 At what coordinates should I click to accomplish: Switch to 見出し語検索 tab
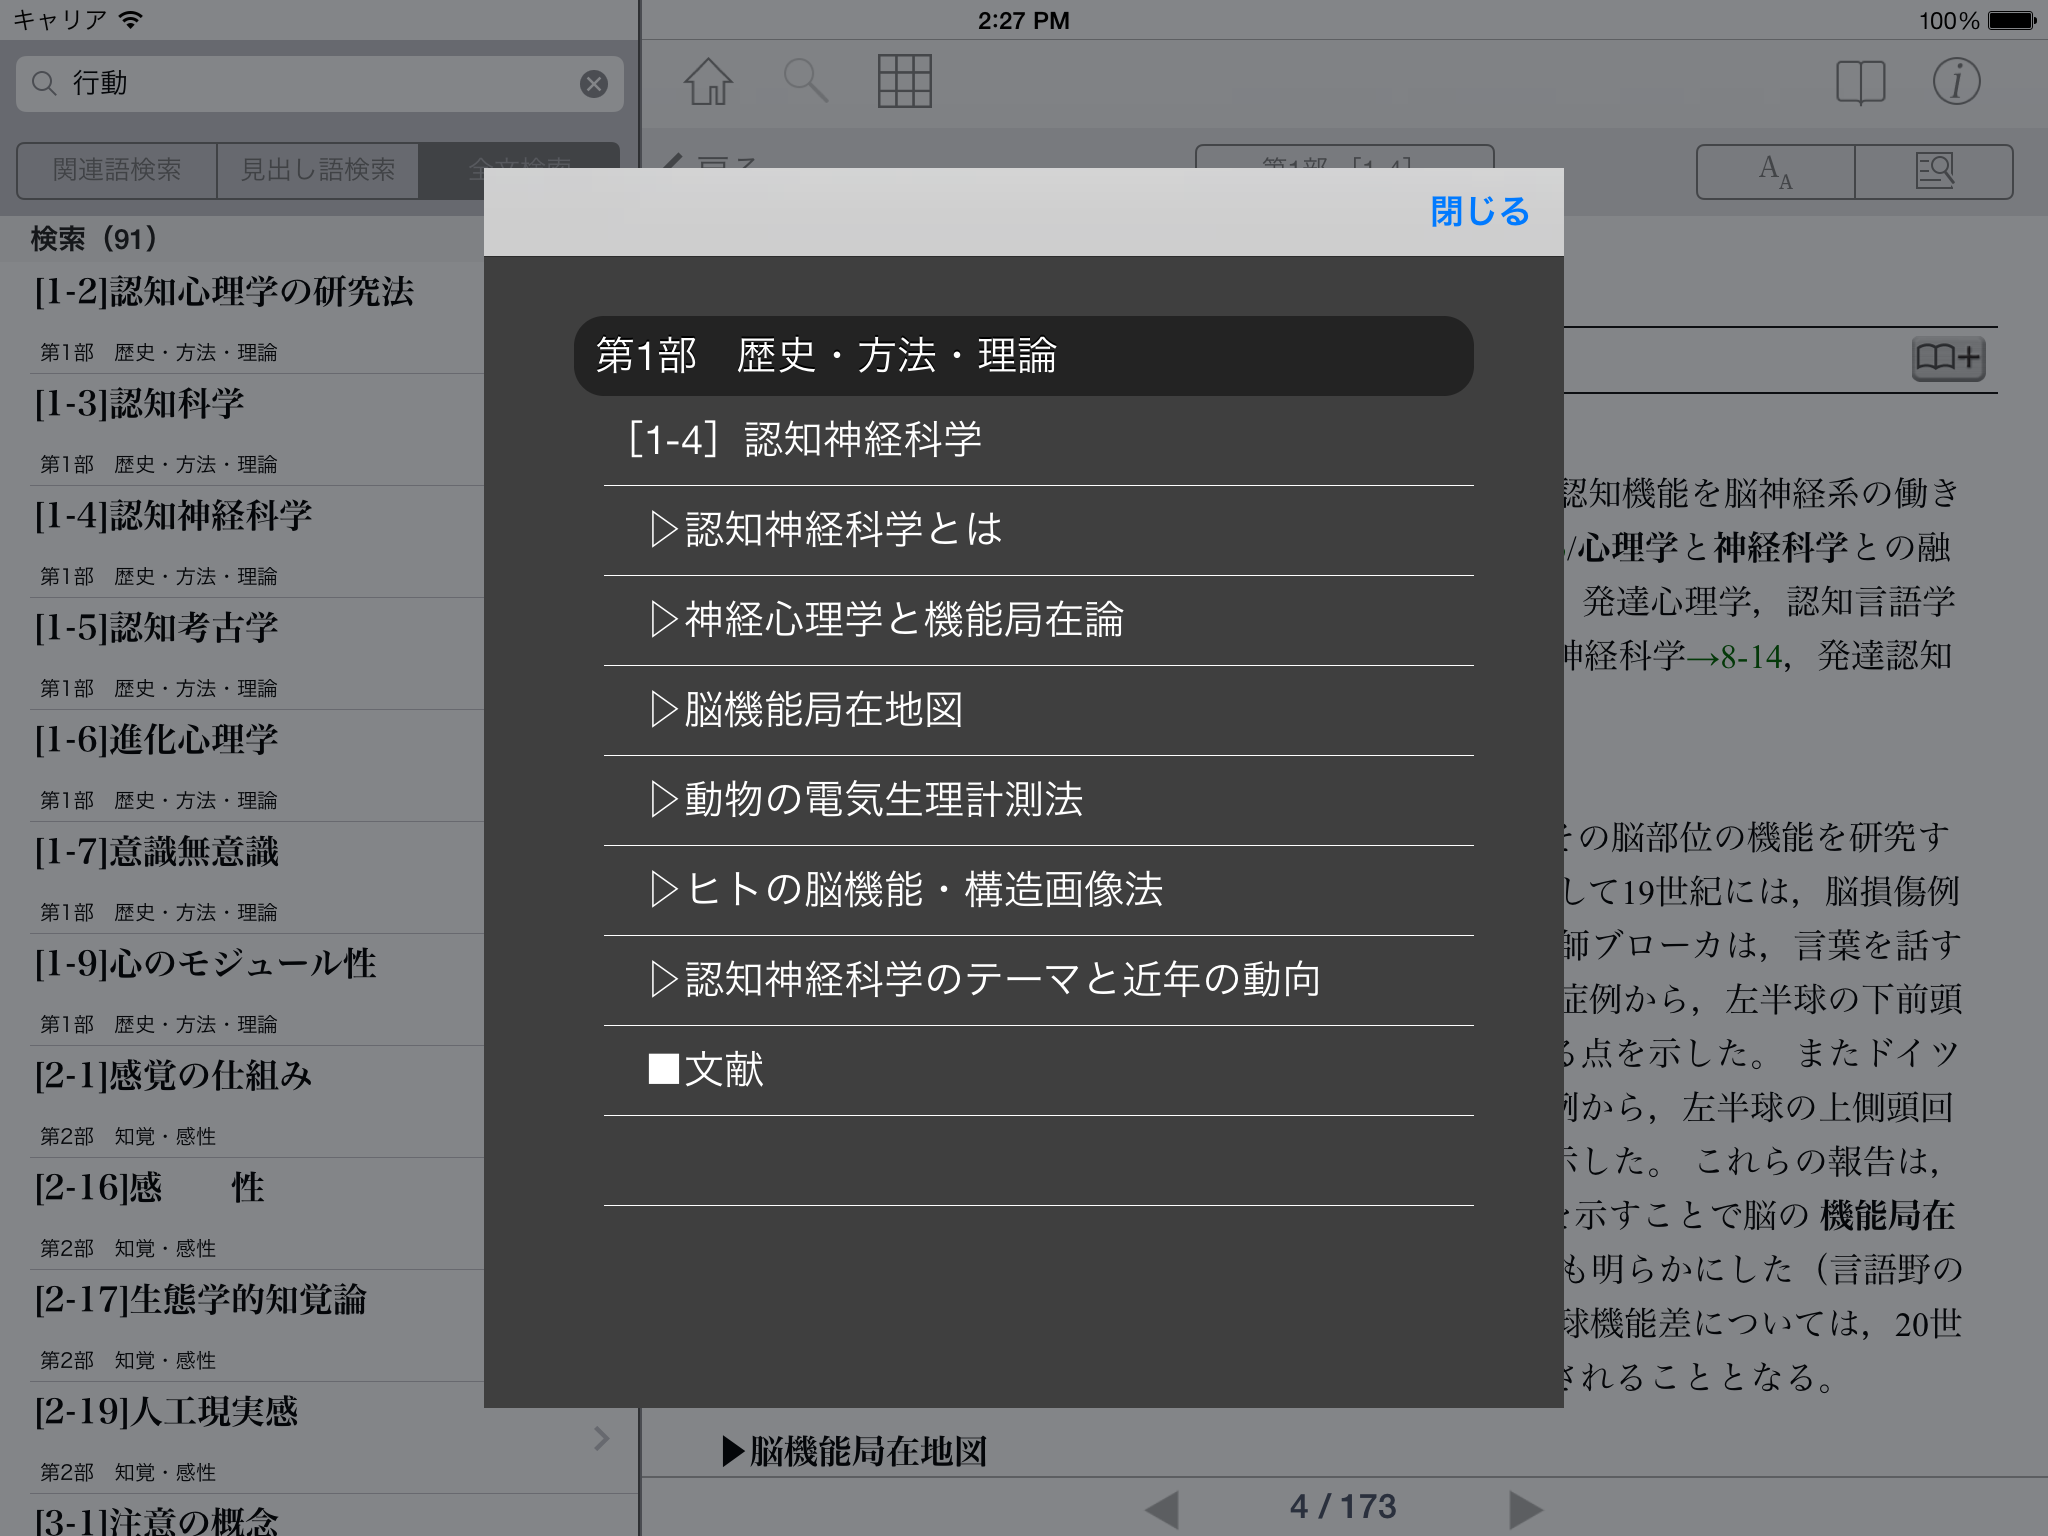point(318,170)
